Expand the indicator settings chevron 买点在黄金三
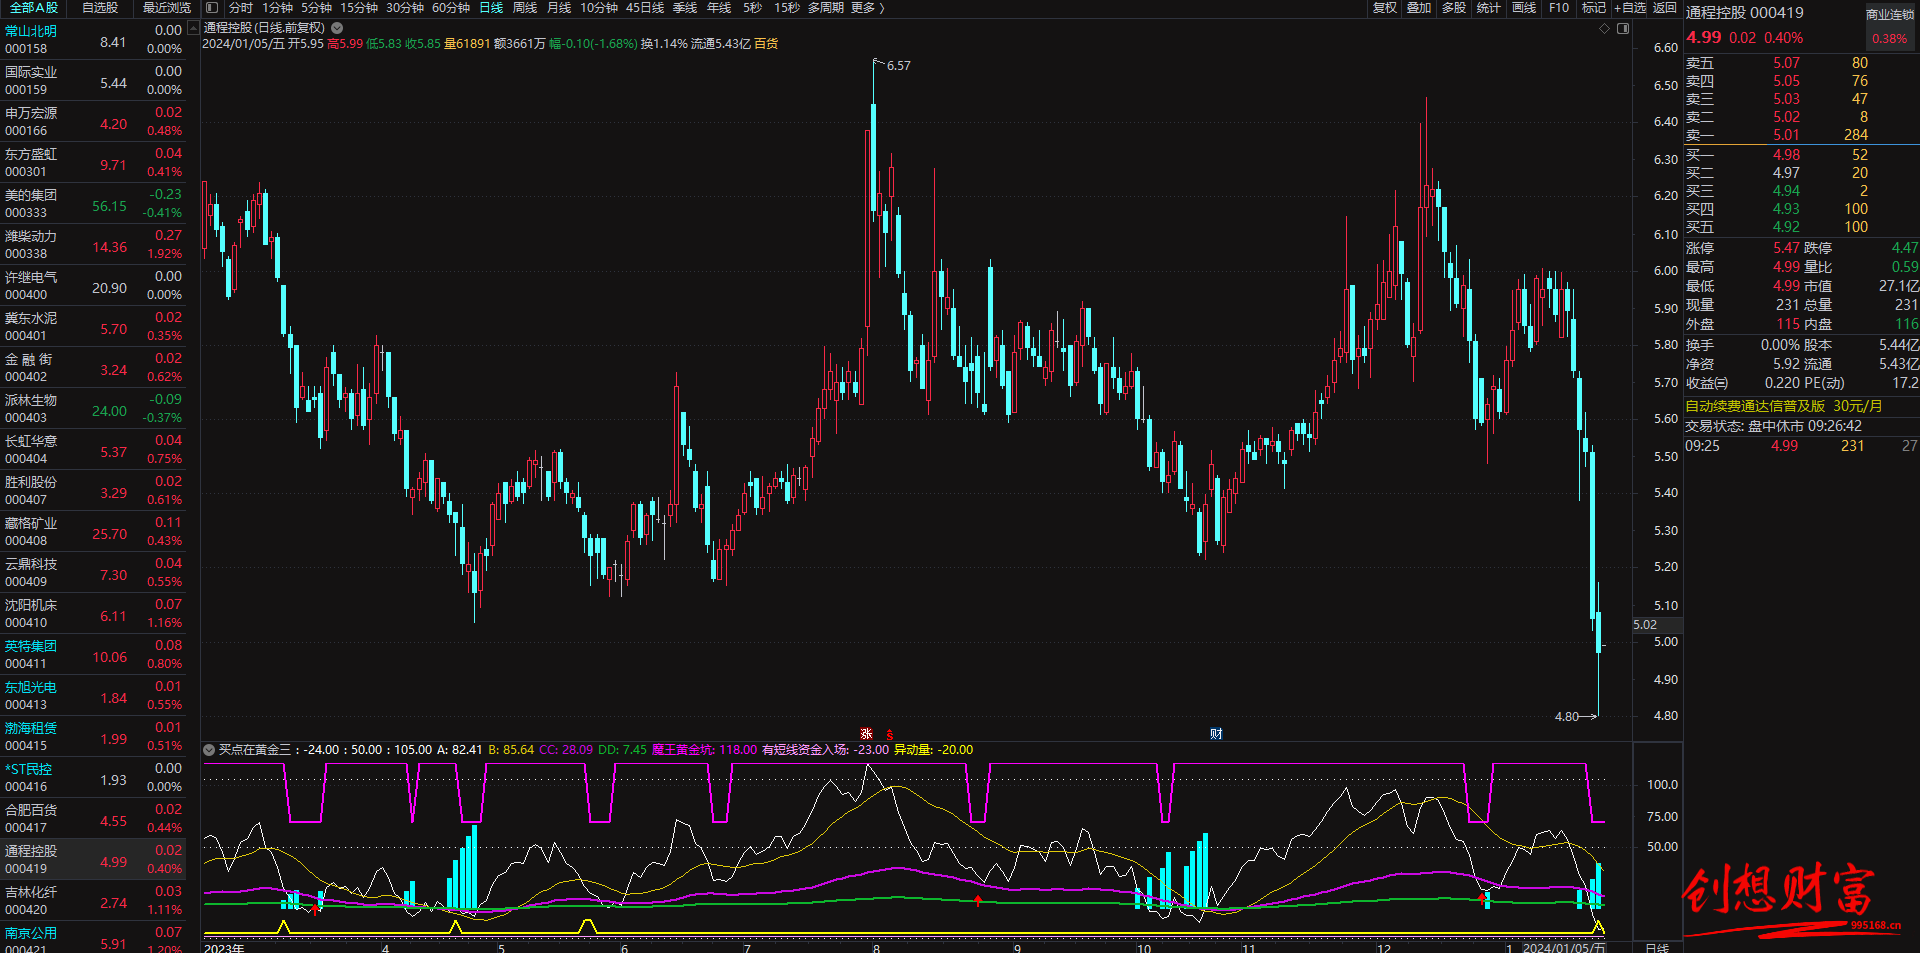The image size is (1920, 953). pyautogui.click(x=209, y=749)
